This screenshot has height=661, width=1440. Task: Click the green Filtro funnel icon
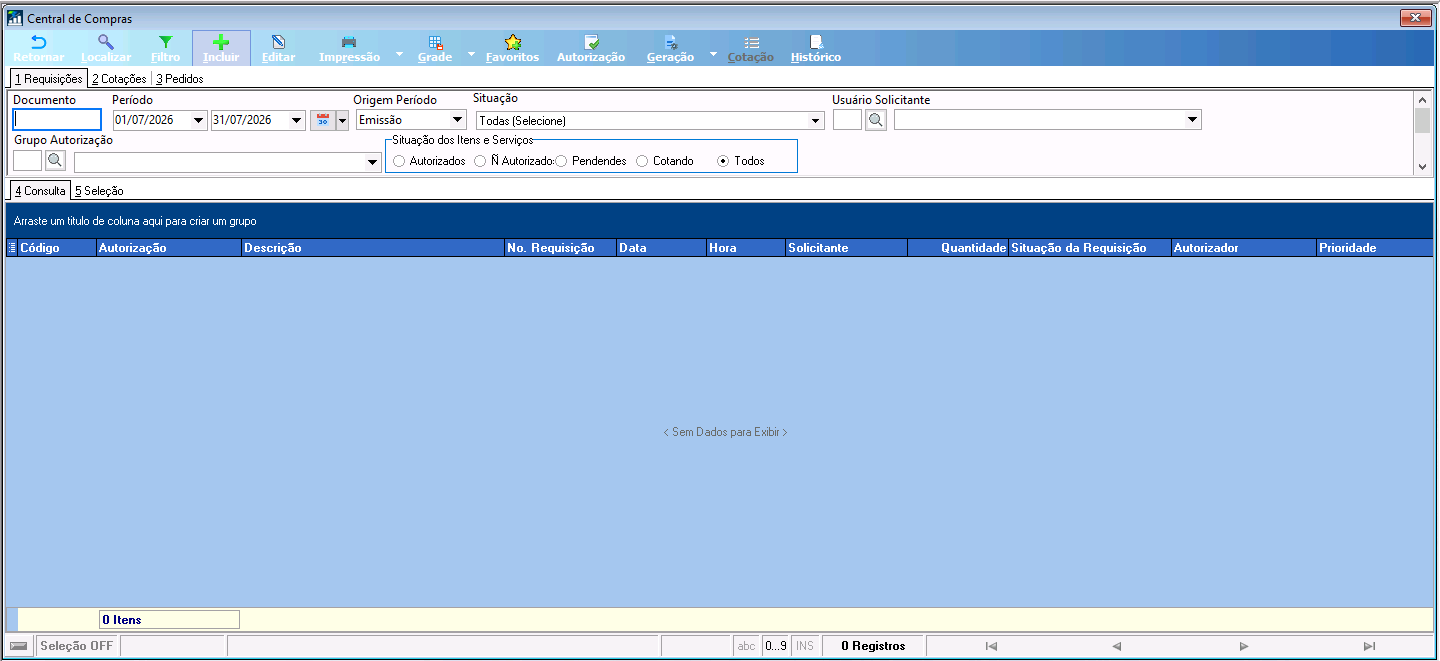166,42
